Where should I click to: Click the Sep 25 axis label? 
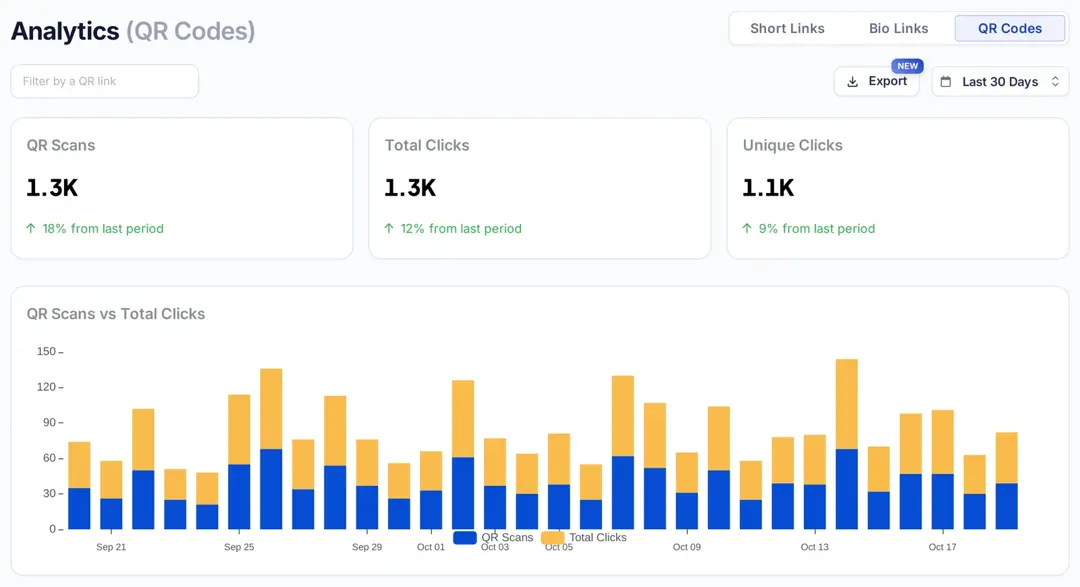click(239, 547)
